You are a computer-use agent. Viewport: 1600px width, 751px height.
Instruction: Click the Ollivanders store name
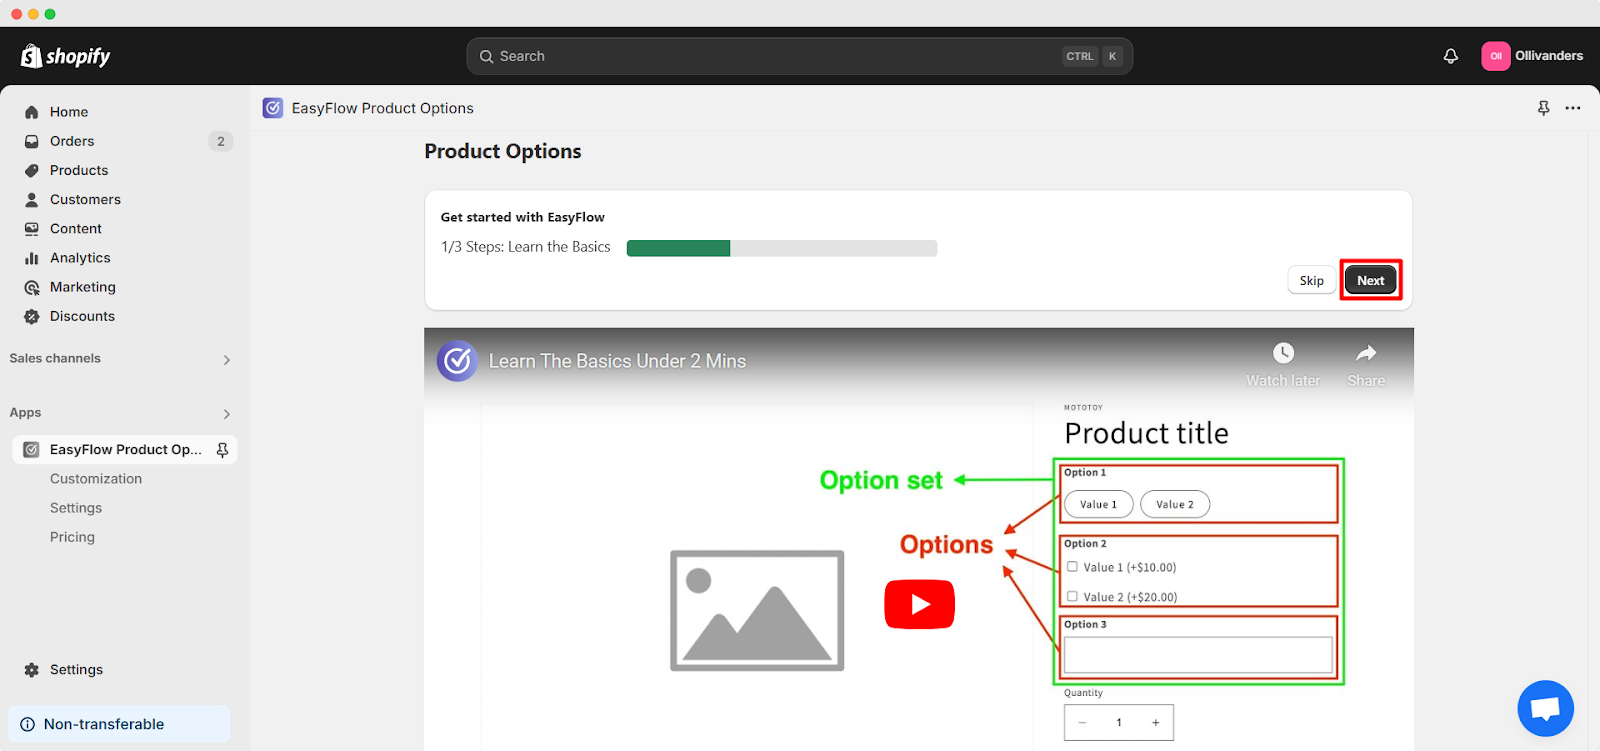pos(1549,56)
